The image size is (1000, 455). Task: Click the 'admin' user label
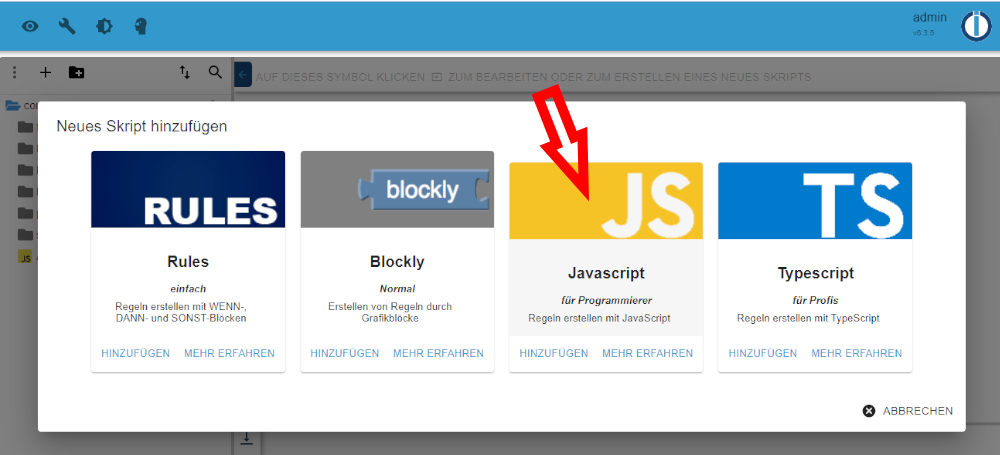tap(930, 18)
